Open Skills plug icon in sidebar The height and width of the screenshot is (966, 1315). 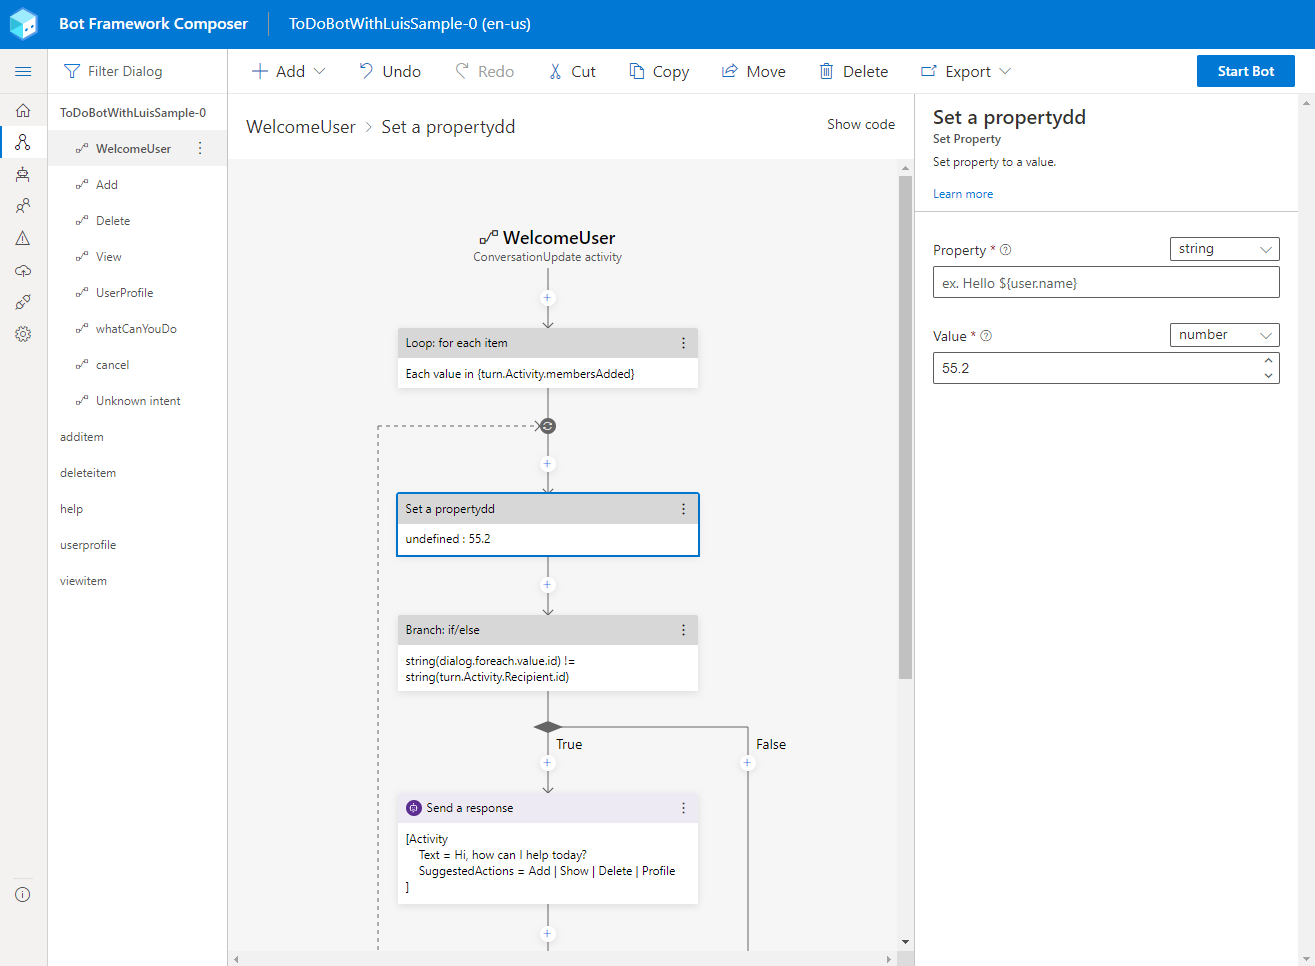tap(23, 302)
